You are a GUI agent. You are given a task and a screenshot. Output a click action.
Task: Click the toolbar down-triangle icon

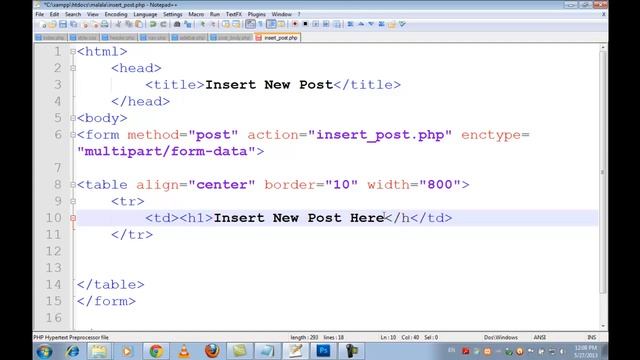[x=371, y=24]
